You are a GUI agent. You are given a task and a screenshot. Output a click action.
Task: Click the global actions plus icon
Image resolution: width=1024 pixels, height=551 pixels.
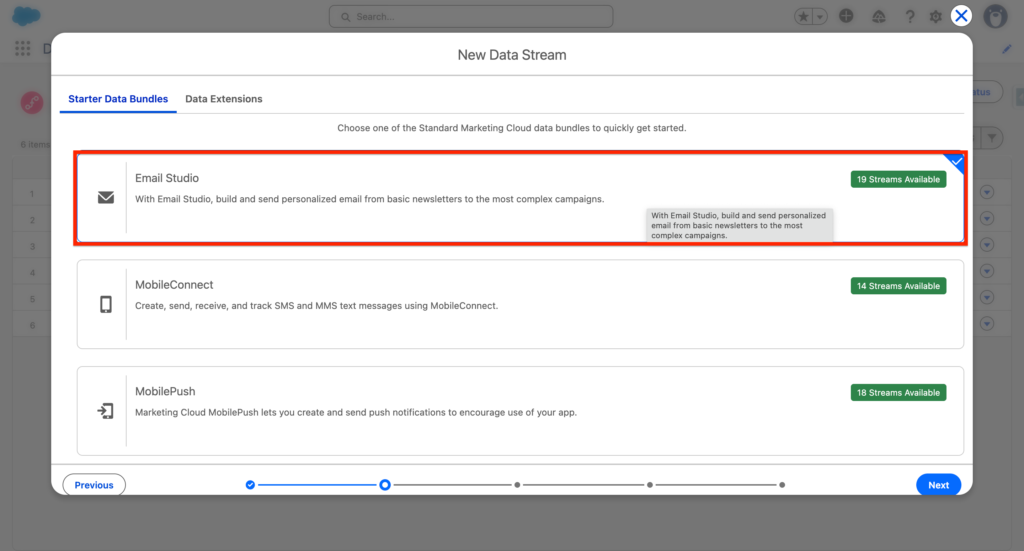[847, 16]
